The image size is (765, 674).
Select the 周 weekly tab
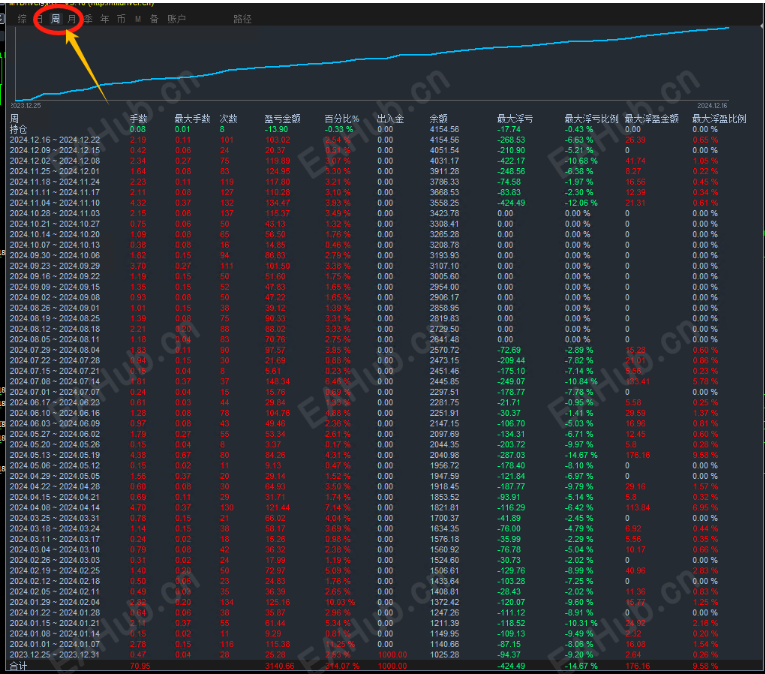56,19
